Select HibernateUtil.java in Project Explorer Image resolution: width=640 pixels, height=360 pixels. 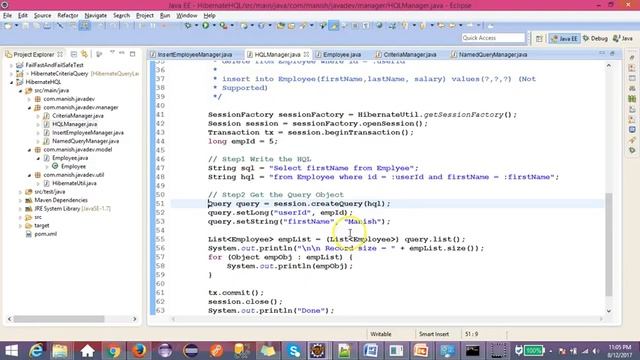(x=74, y=183)
